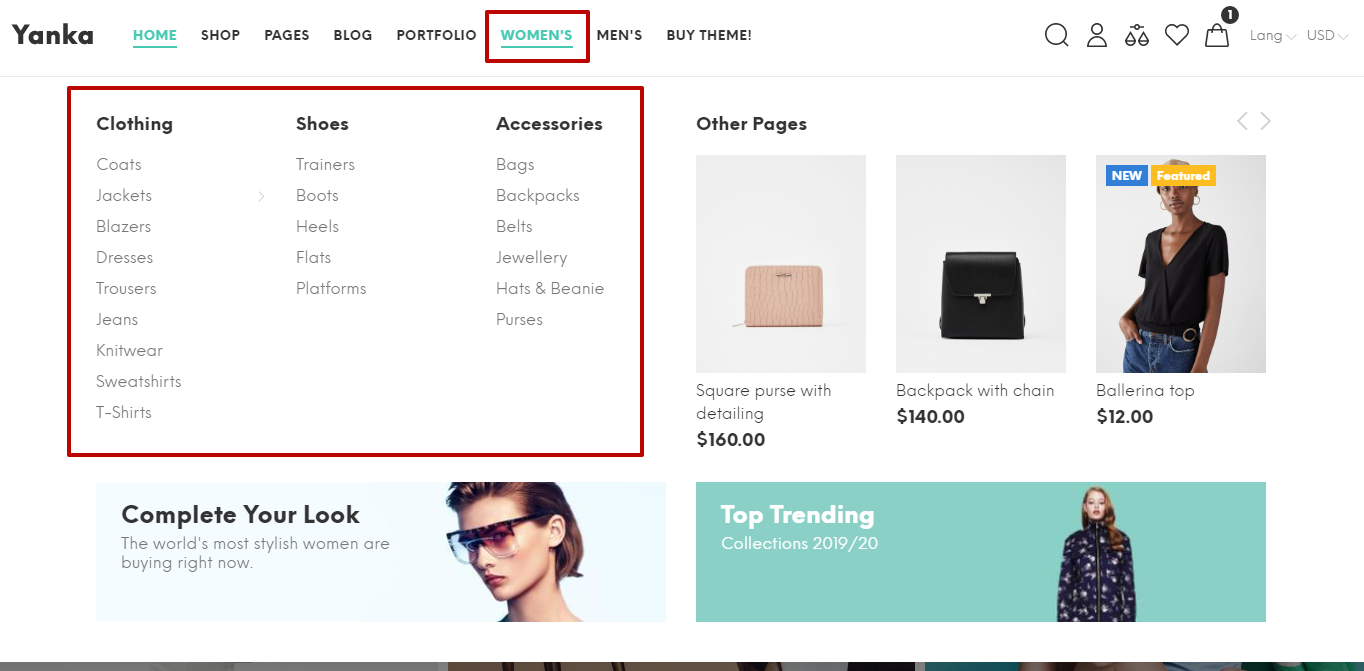Click the NEW badge on Ballerina top
The image size is (1364, 671).
1126,175
